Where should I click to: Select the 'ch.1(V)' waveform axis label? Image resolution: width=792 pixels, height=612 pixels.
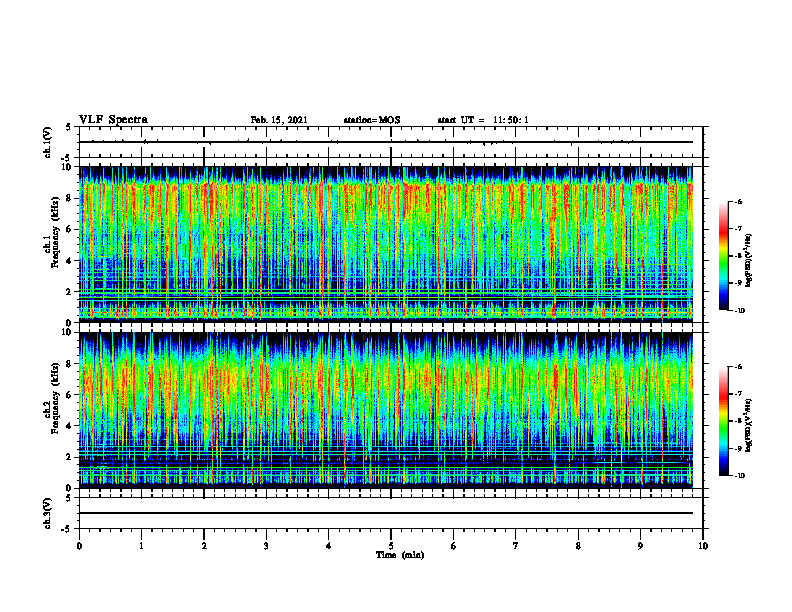point(48,142)
